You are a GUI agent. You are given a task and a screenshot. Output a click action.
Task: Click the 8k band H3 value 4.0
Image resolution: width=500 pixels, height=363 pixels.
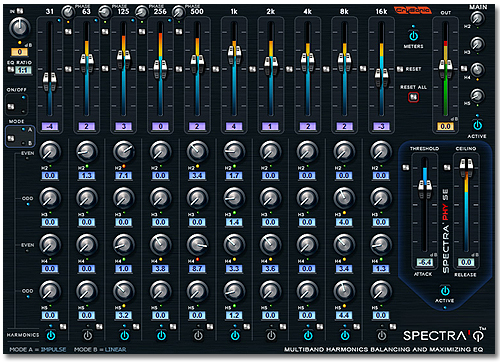(x=344, y=222)
